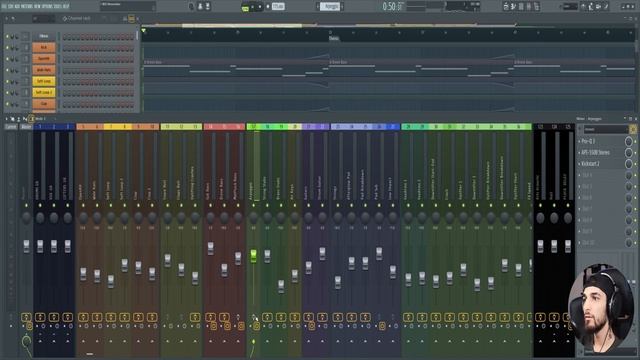The height and width of the screenshot is (360, 640).
Task: Select the Master mixer track header
Action: pyautogui.click(x=27, y=127)
